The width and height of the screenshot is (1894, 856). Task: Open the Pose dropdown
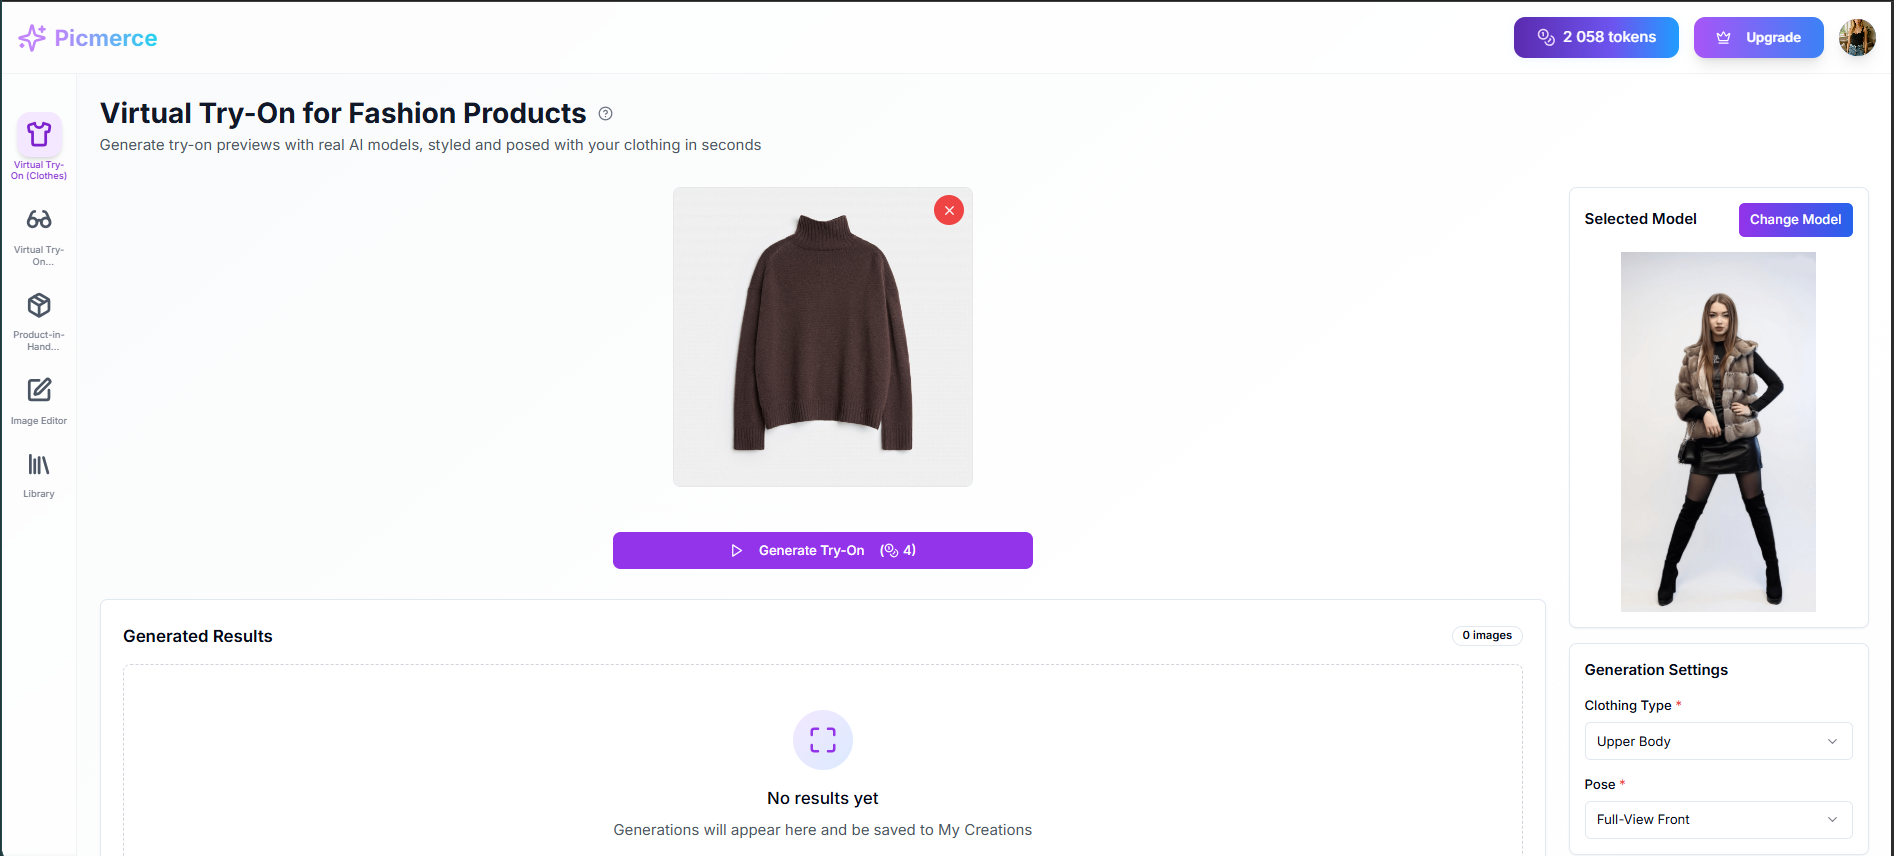point(1717,820)
